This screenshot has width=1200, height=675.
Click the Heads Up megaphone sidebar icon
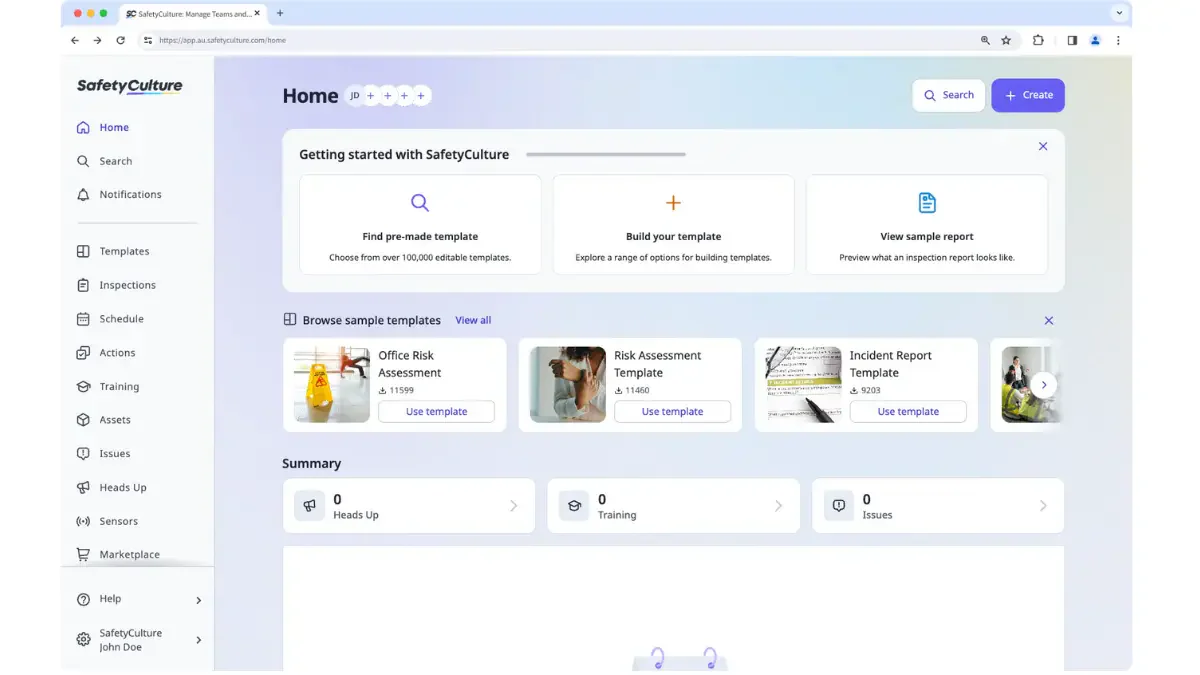[x=83, y=487]
